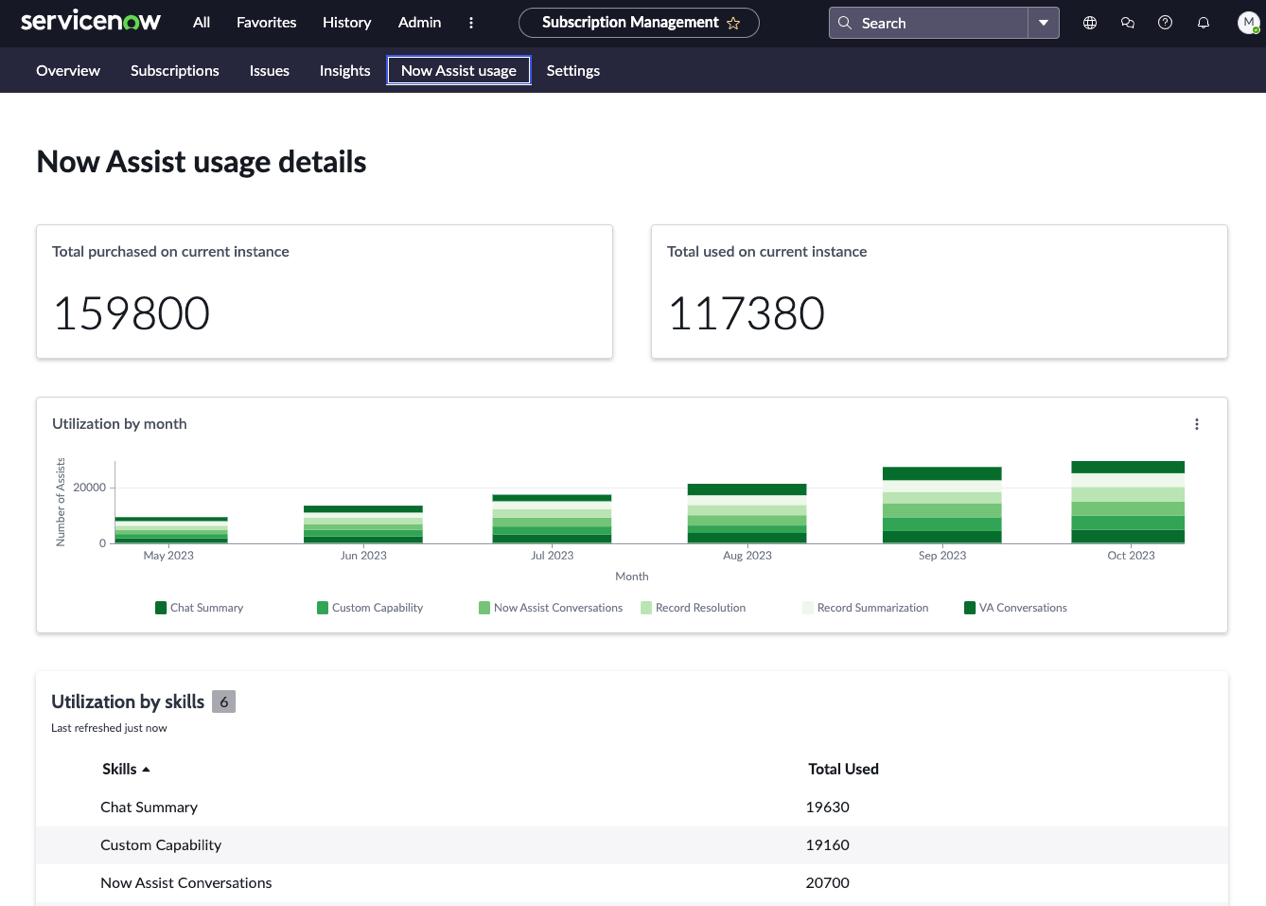Click the Chat Summary row name

149,807
